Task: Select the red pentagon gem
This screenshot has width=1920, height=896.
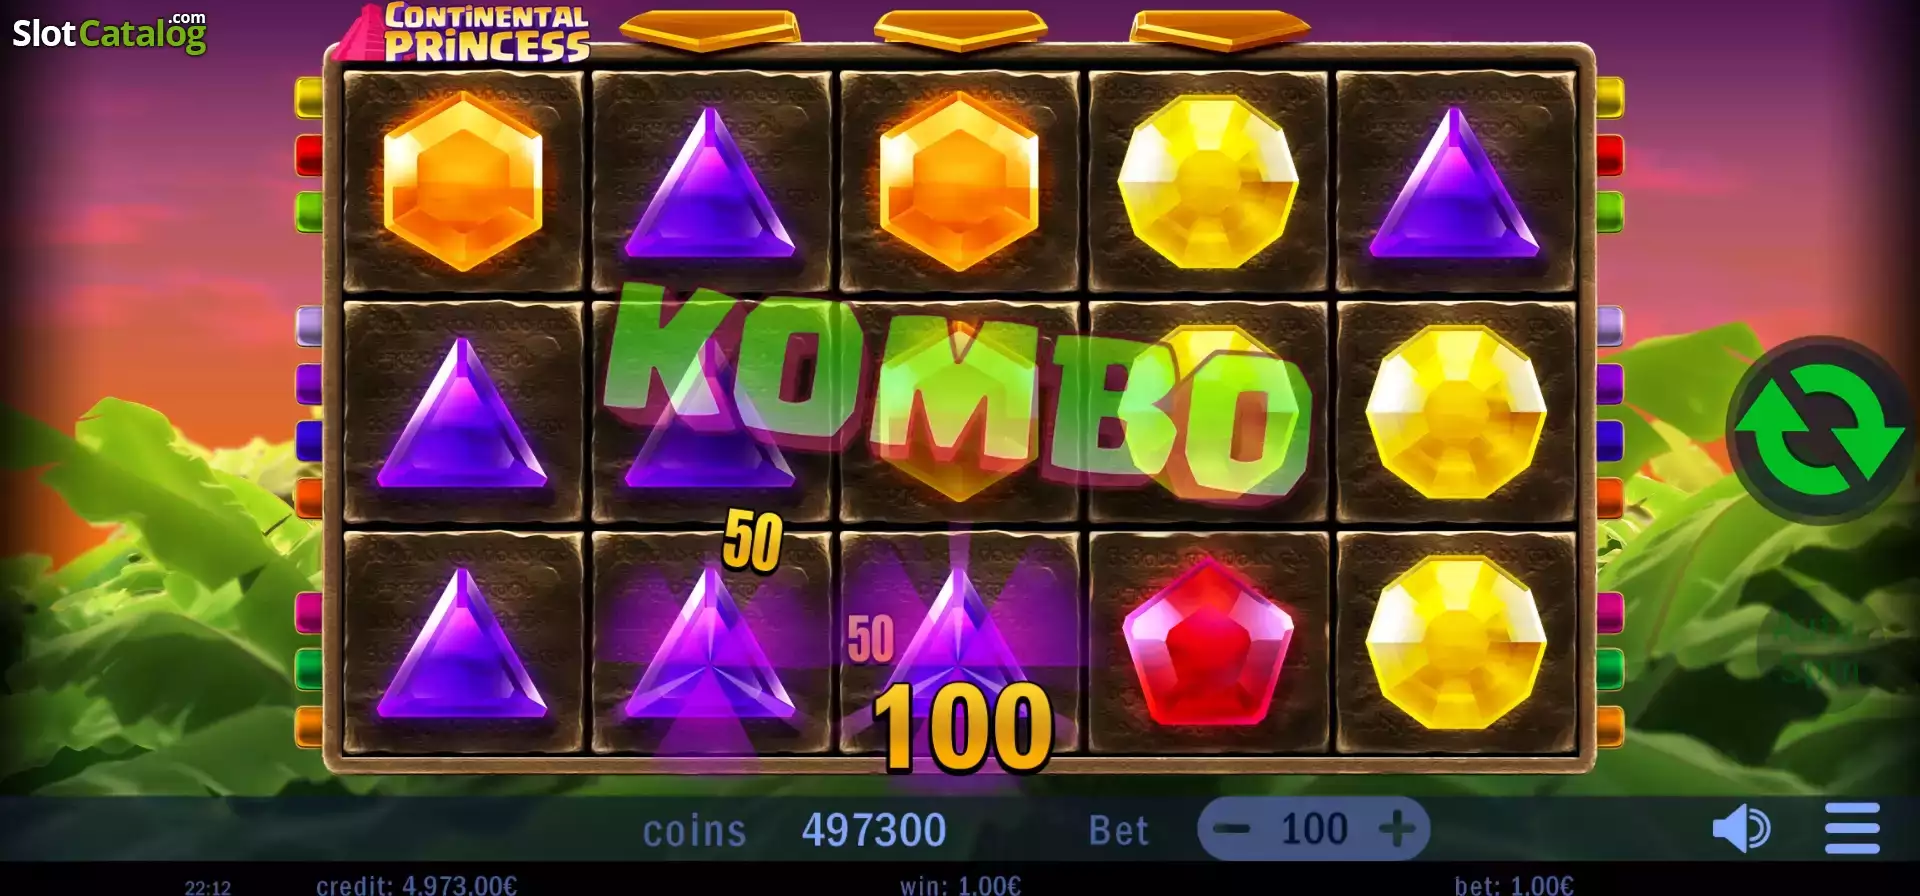Action: pyautogui.click(x=1208, y=642)
